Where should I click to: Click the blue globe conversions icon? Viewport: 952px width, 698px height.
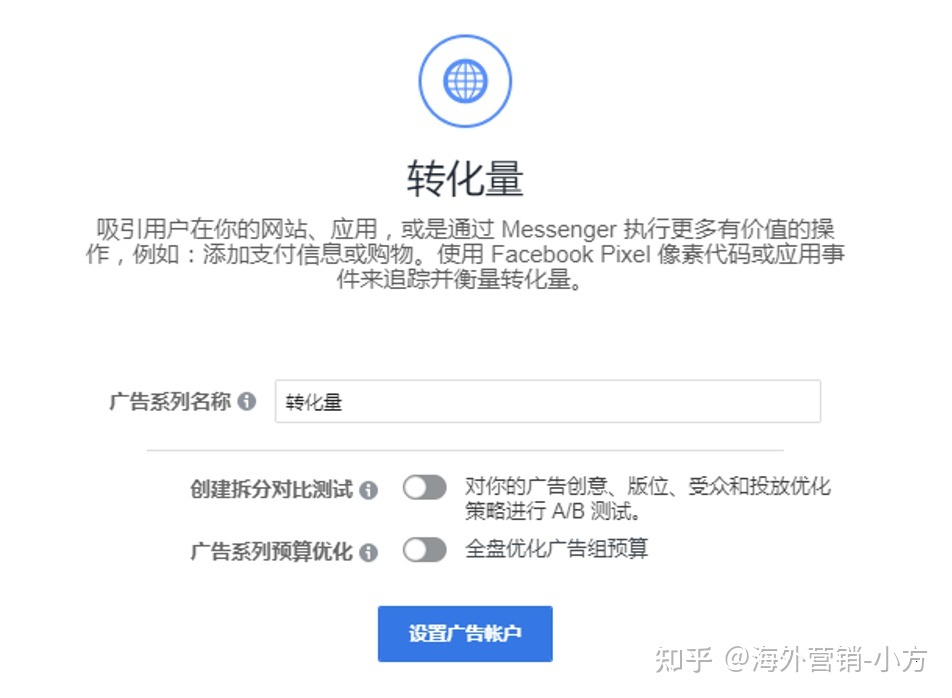(465, 81)
